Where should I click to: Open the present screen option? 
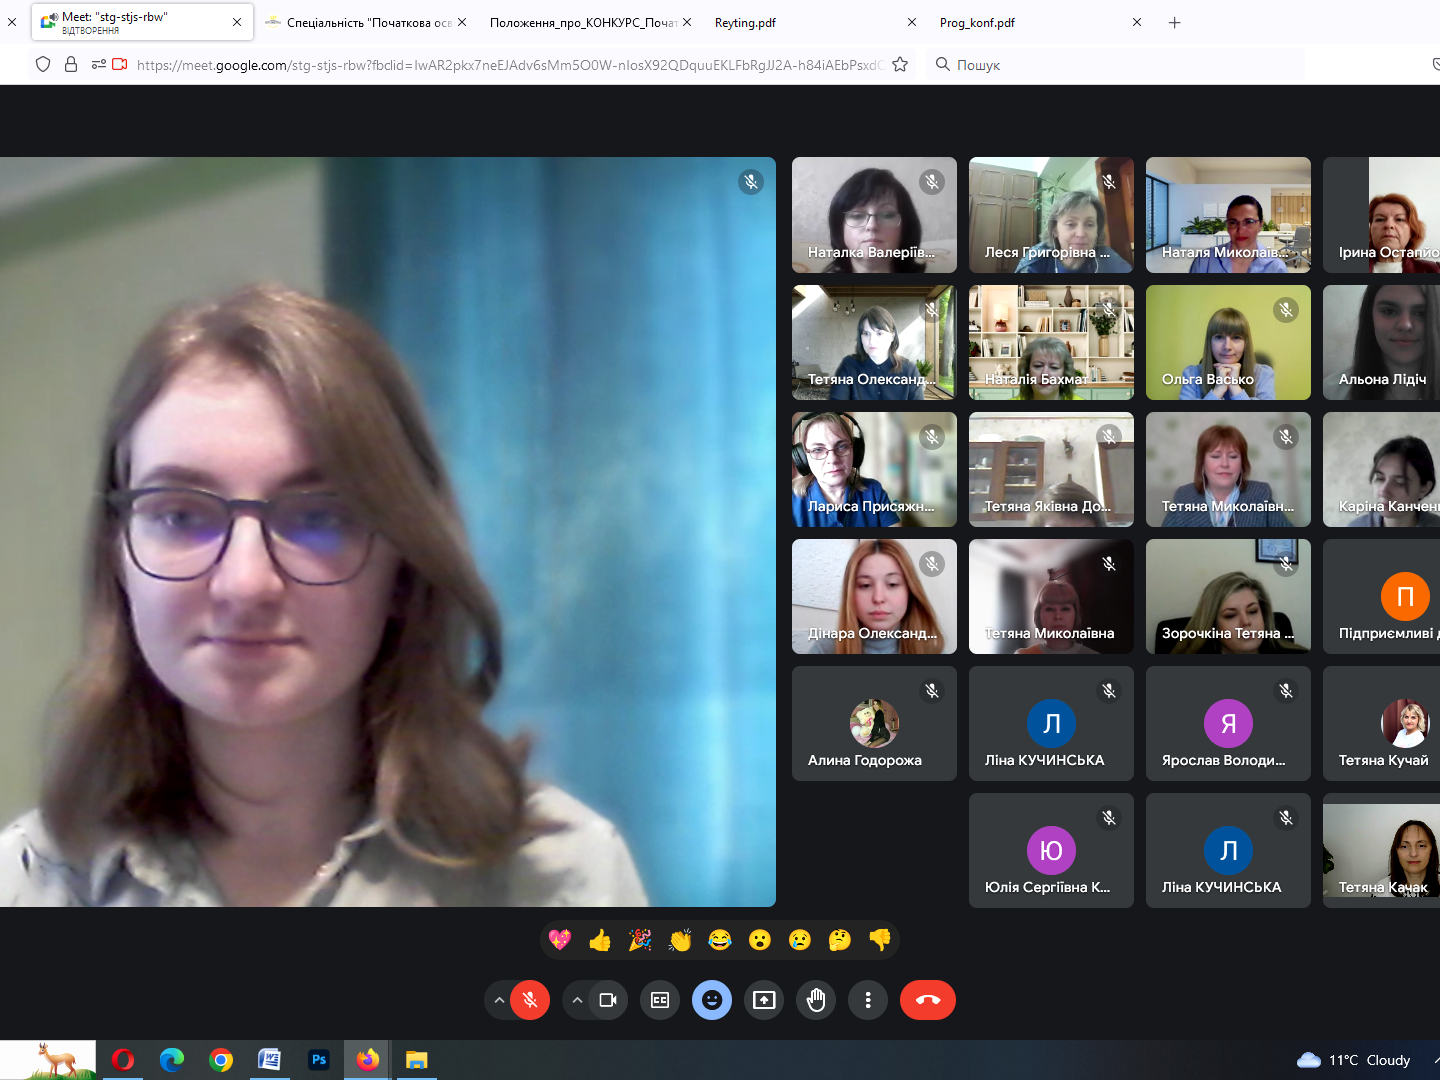coord(764,1000)
